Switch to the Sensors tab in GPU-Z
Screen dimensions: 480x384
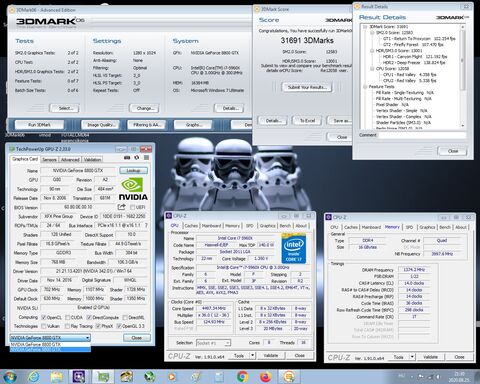pyautogui.click(x=49, y=160)
